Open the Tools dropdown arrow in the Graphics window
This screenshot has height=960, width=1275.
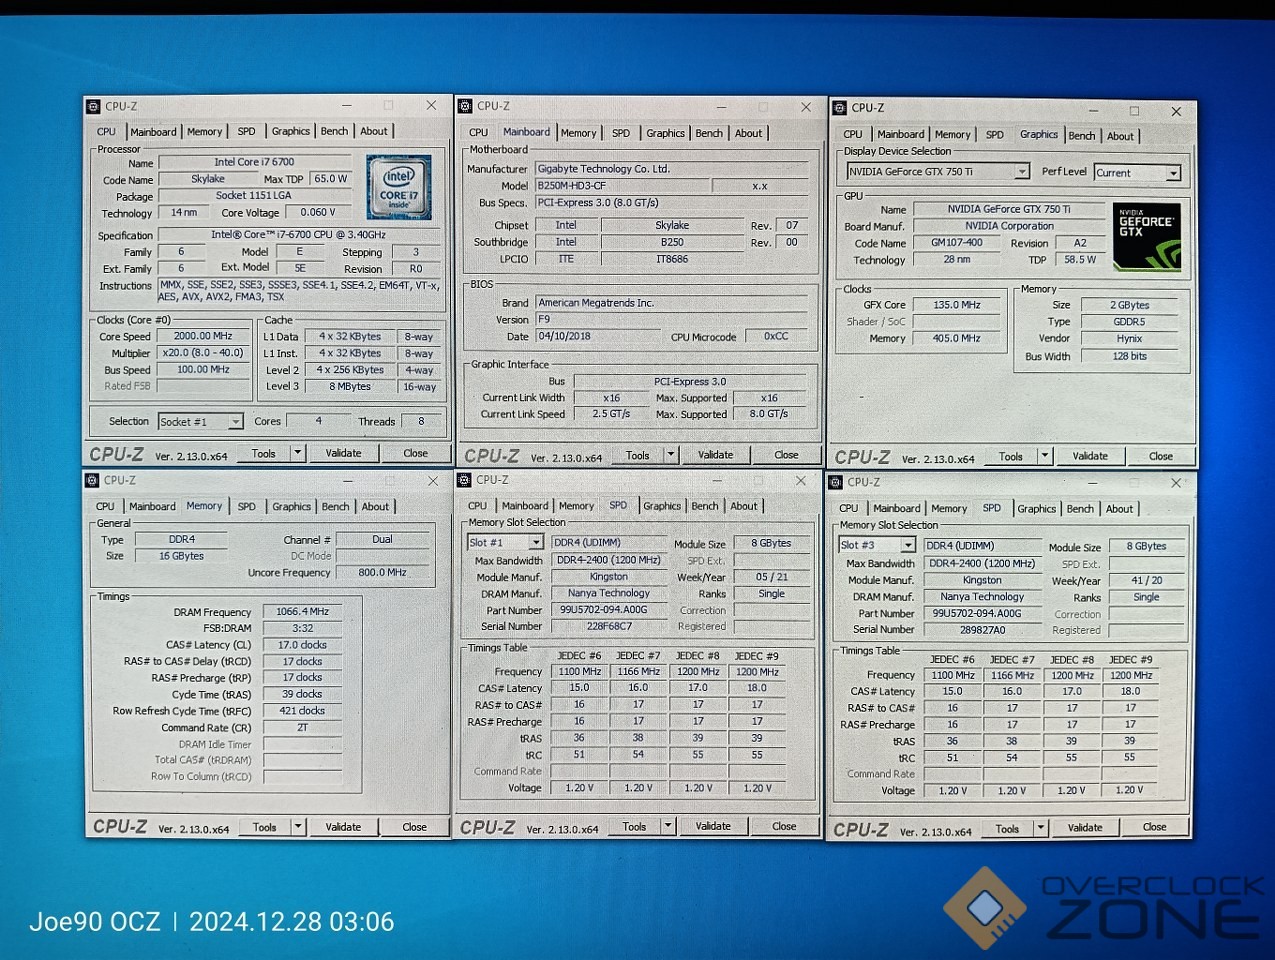[1045, 456]
